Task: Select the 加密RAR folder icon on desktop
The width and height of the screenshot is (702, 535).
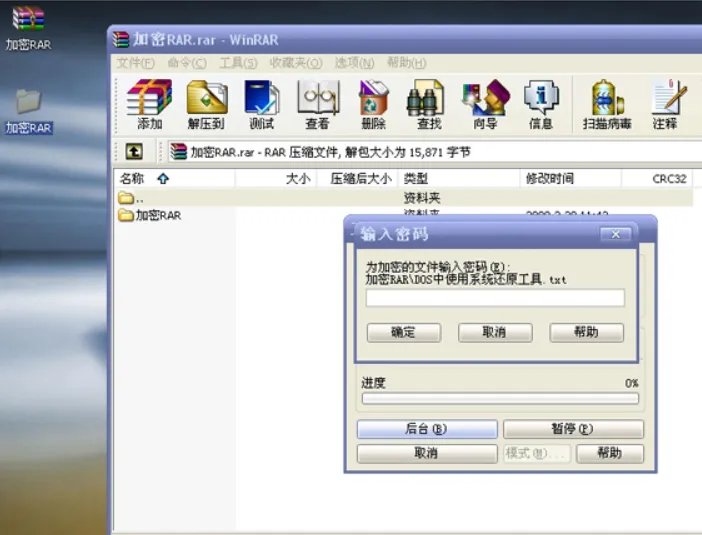Action: 28,111
